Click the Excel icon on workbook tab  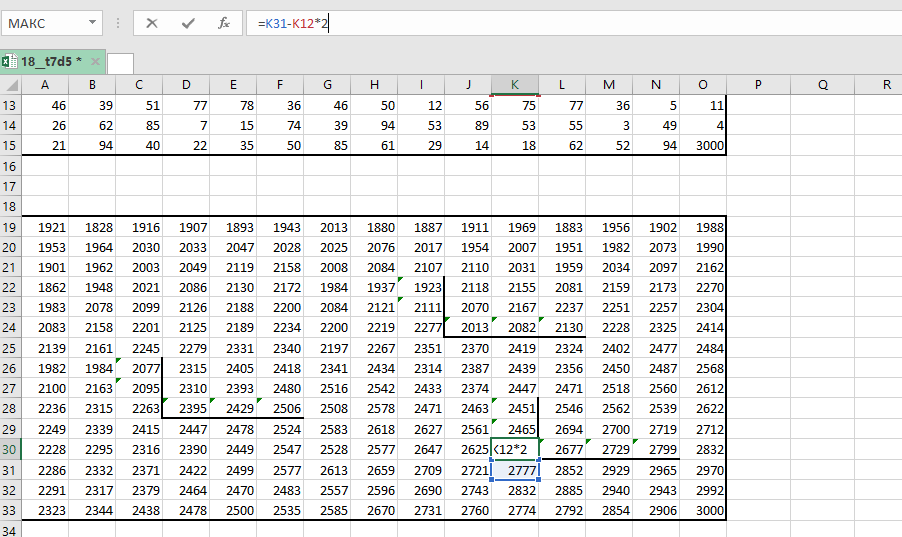pos(9,62)
